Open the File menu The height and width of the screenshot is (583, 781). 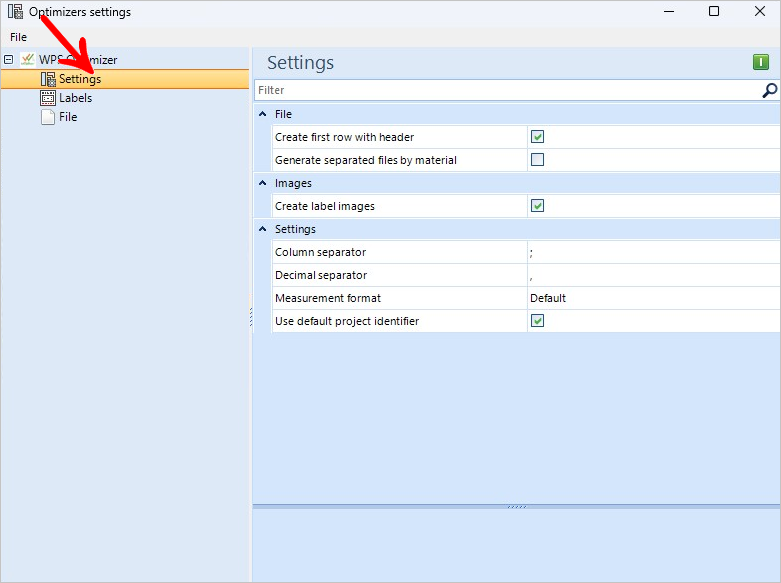(18, 37)
